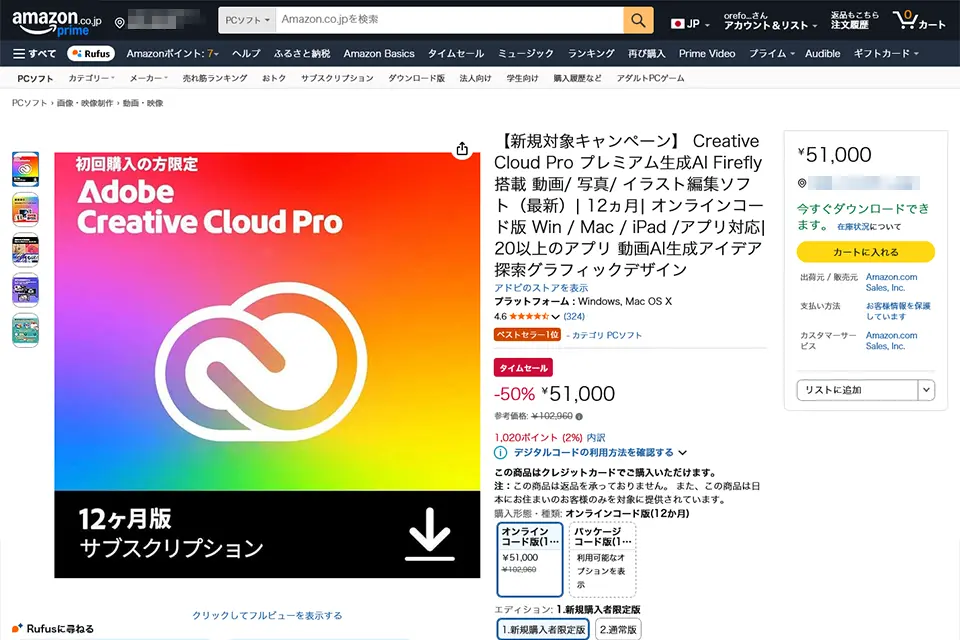This screenshot has height=640, width=960.
Task: Open the hamburger menu labeled すべて
Action: pos(34,53)
